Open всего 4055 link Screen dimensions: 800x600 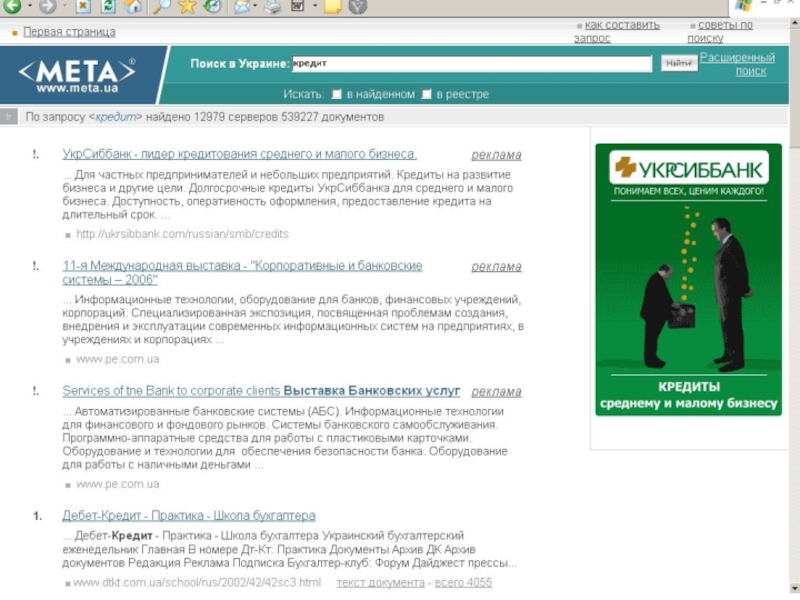463,582
